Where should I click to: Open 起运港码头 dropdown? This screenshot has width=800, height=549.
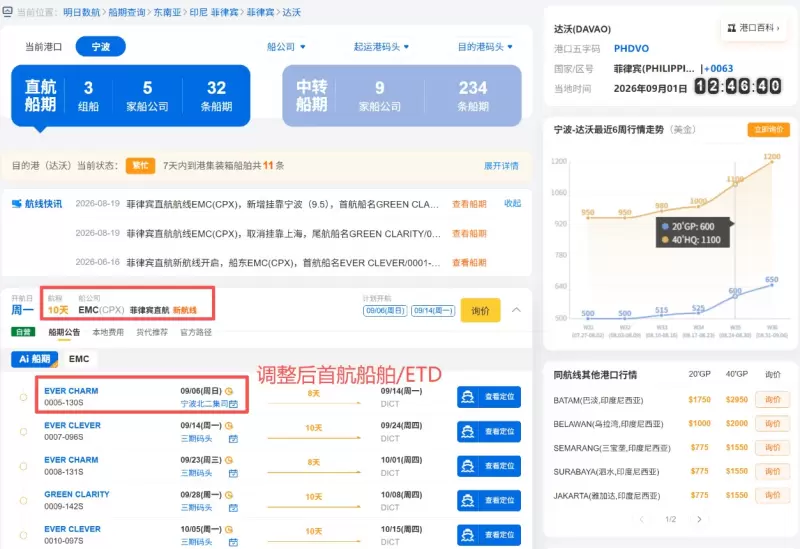tap(382, 47)
